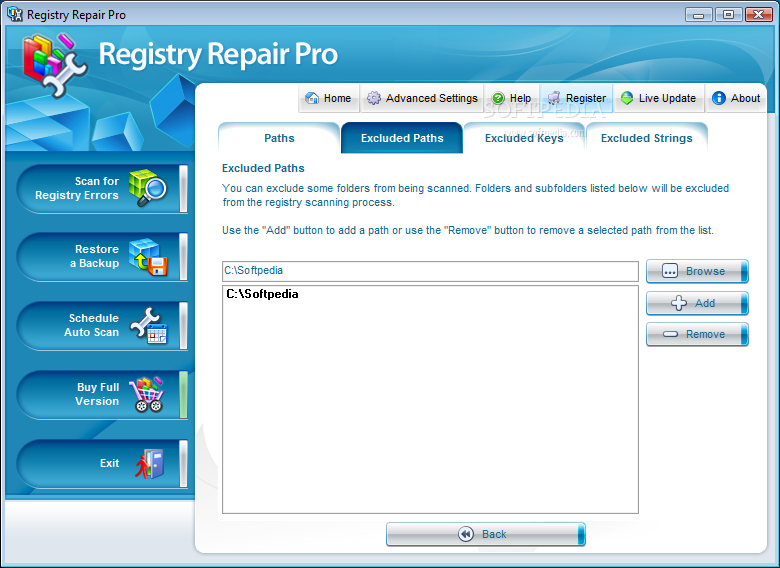Click the Home house icon

312,98
